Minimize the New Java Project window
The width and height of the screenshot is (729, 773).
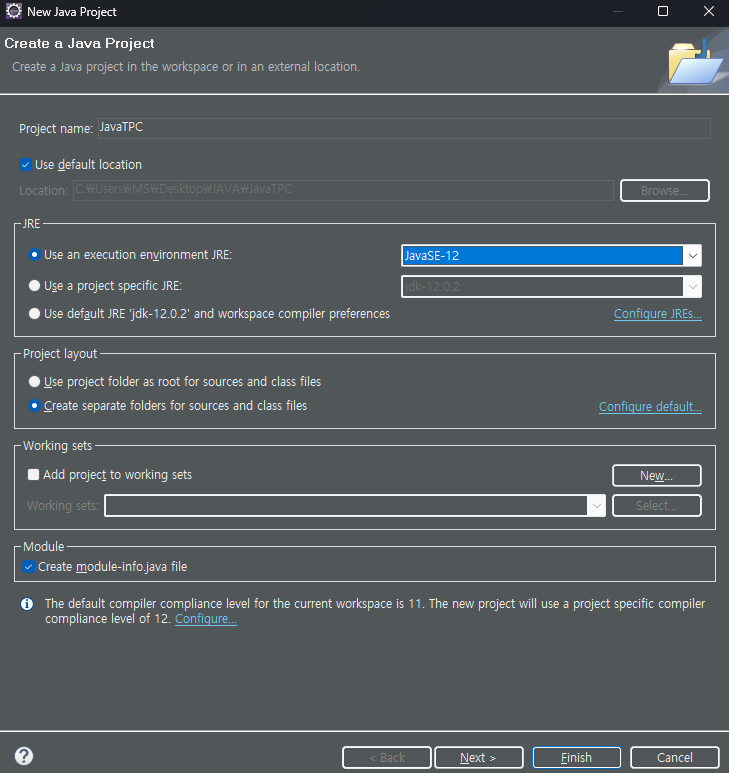point(618,11)
